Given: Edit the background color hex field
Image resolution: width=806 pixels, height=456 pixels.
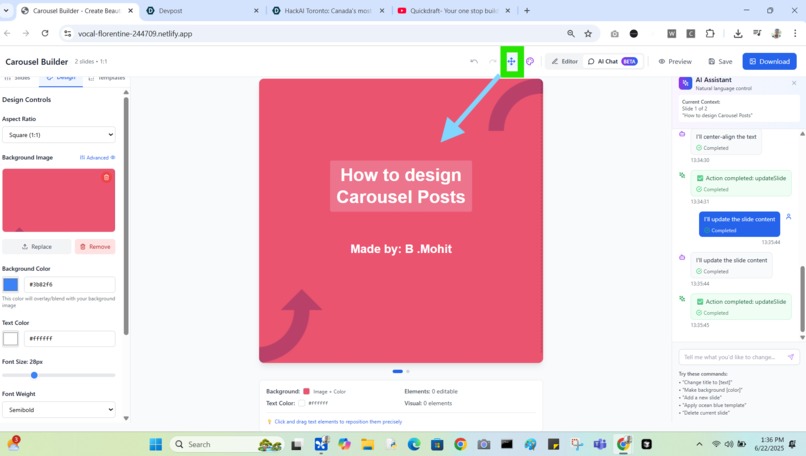Looking at the screenshot, I should (x=69, y=284).
